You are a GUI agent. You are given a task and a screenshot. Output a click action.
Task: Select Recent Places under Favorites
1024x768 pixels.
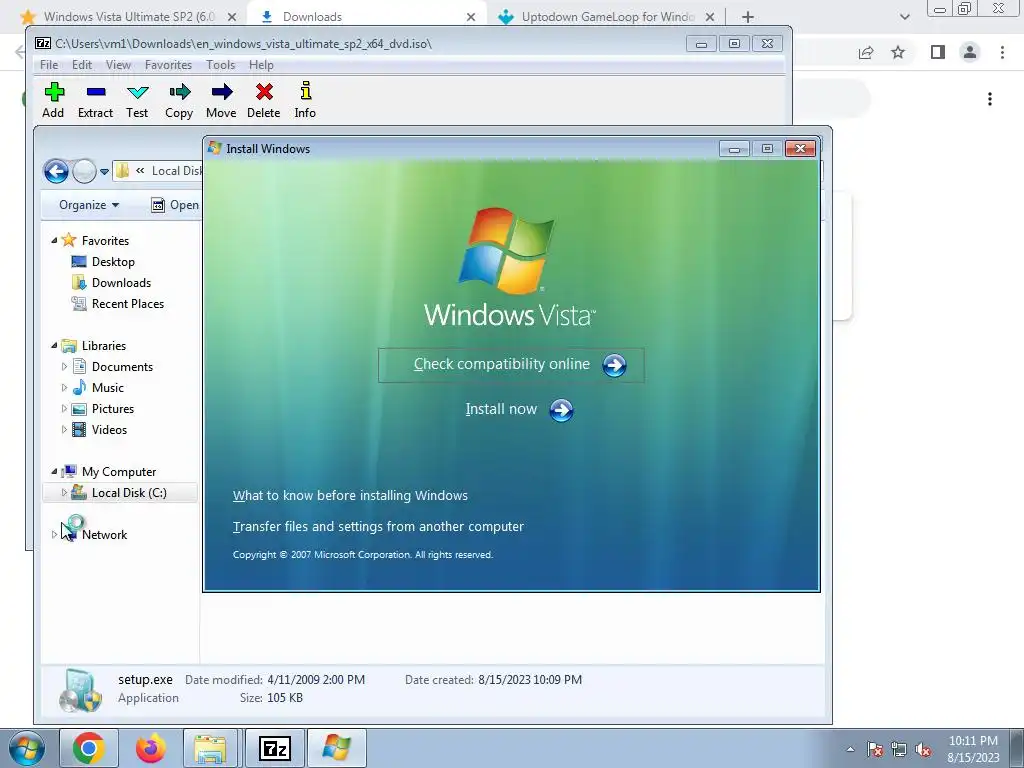click(127, 304)
